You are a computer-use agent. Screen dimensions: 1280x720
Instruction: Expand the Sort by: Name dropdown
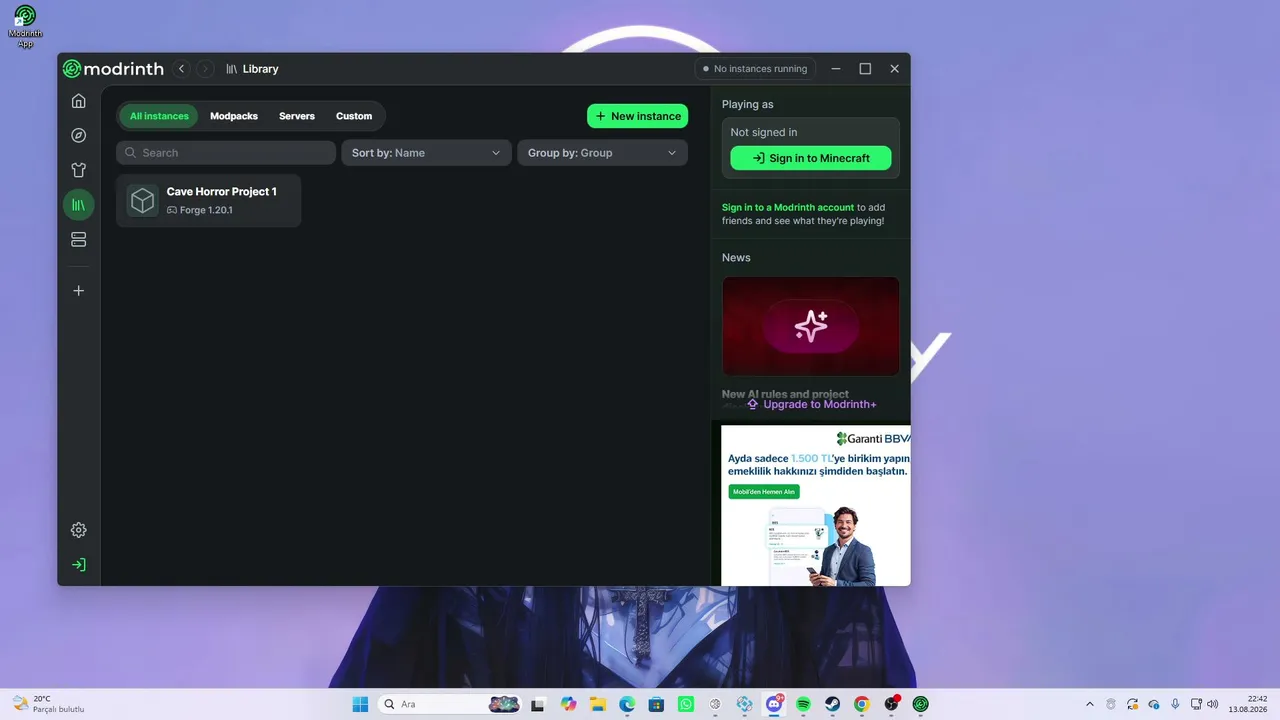click(426, 153)
